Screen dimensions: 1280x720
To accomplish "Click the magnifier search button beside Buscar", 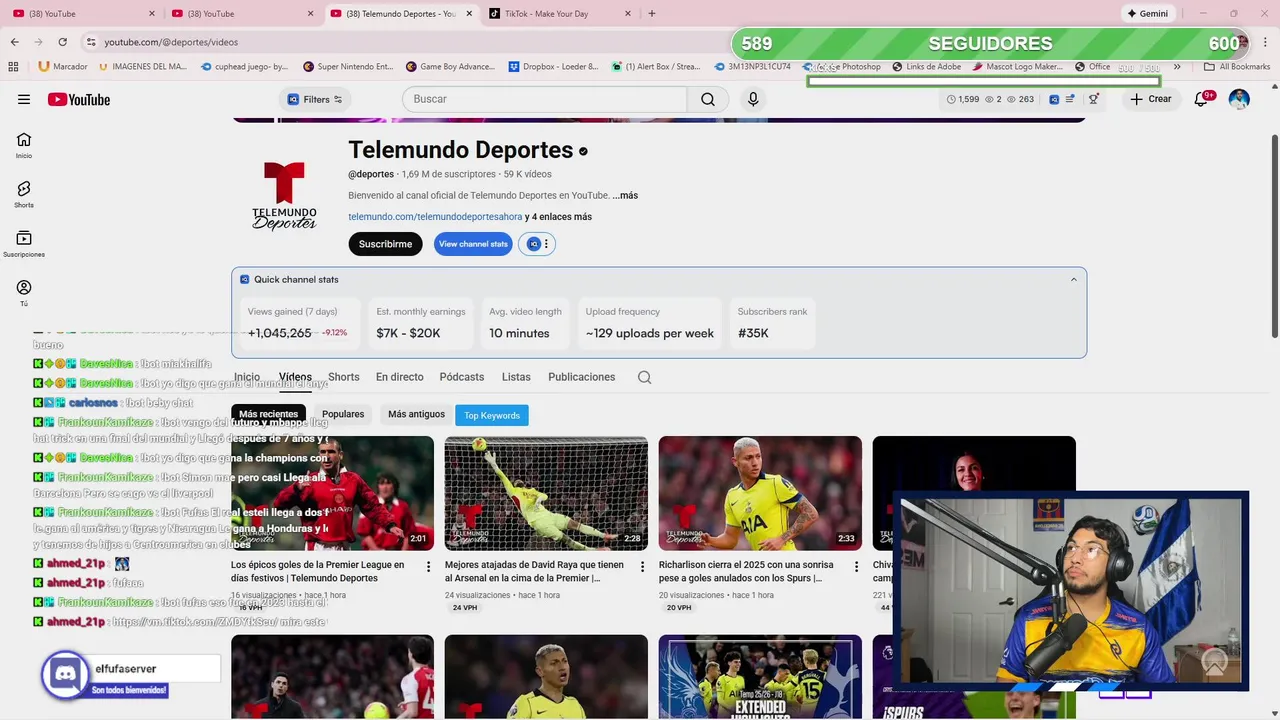I will [708, 99].
